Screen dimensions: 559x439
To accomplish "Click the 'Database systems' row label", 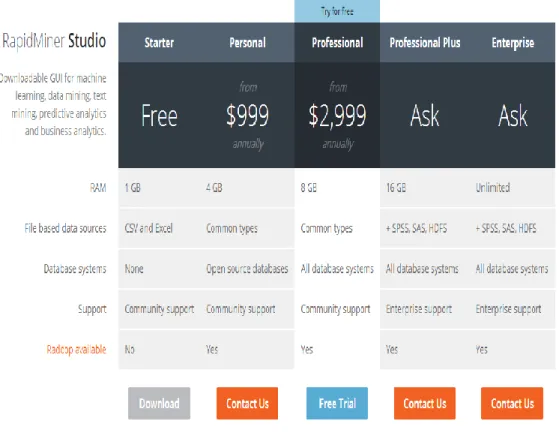I will (x=75, y=269).
